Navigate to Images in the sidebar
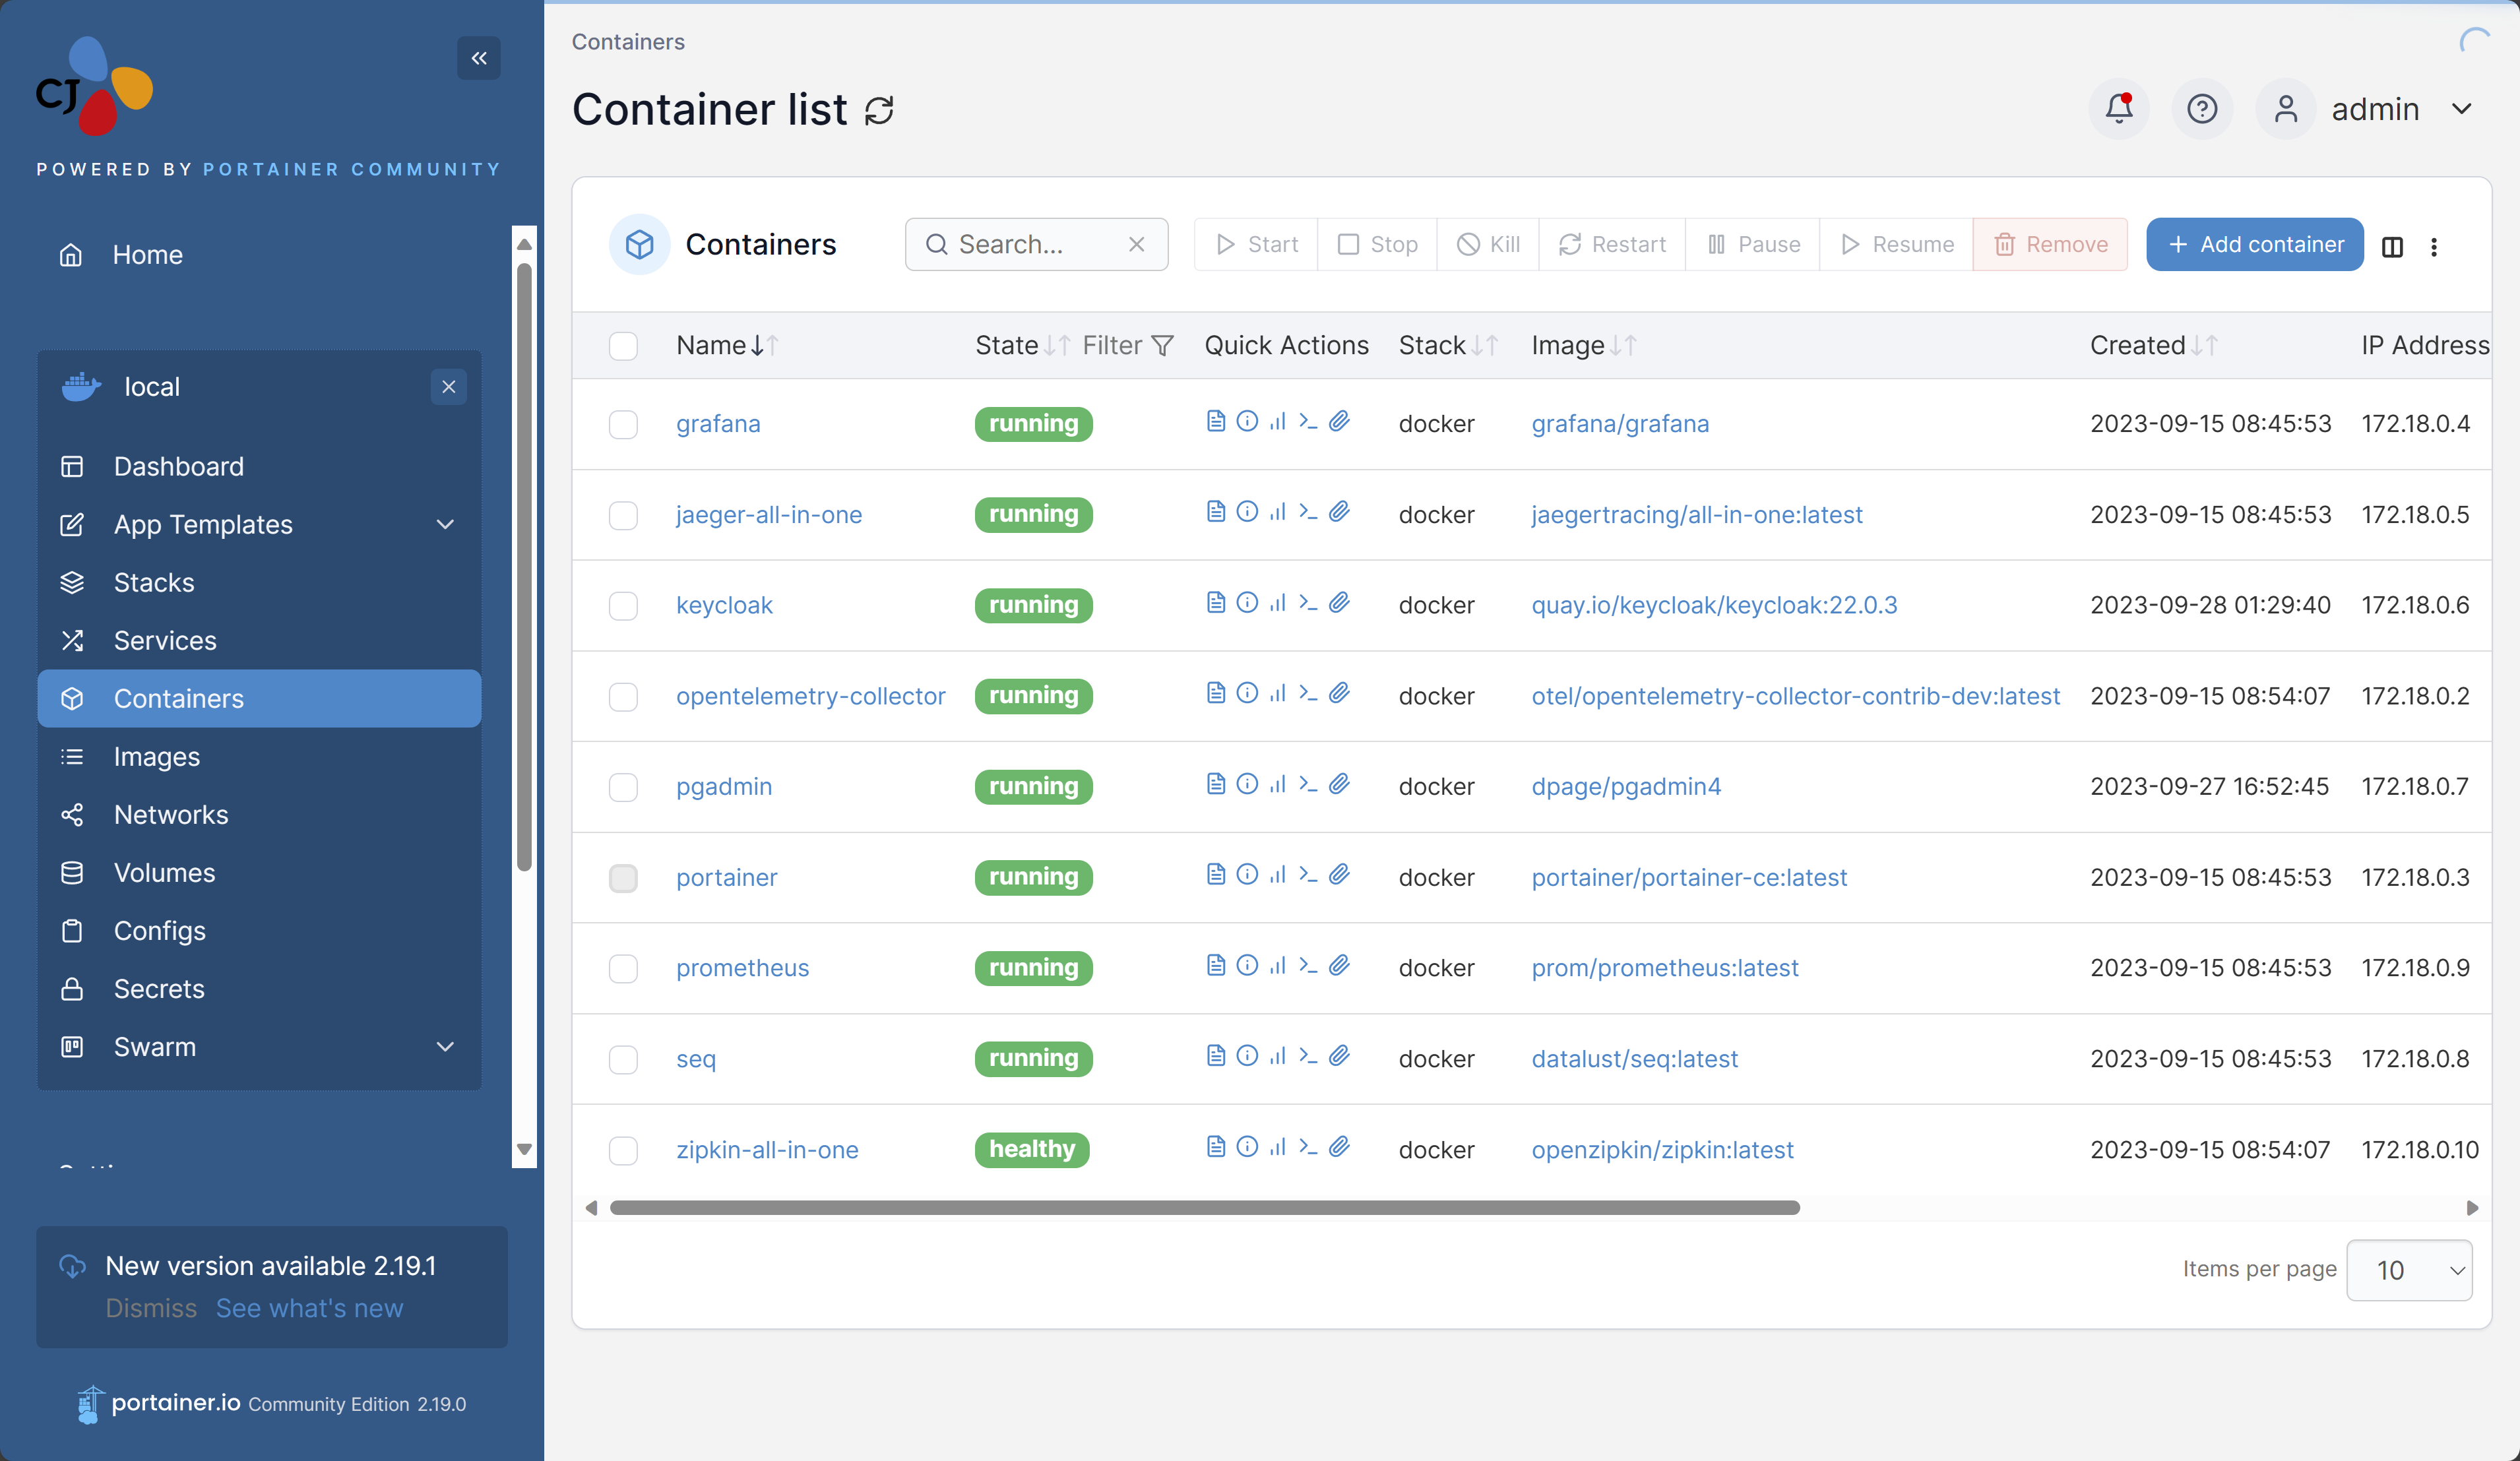This screenshot has width=2520, height=1461. (x=157, y=757)
